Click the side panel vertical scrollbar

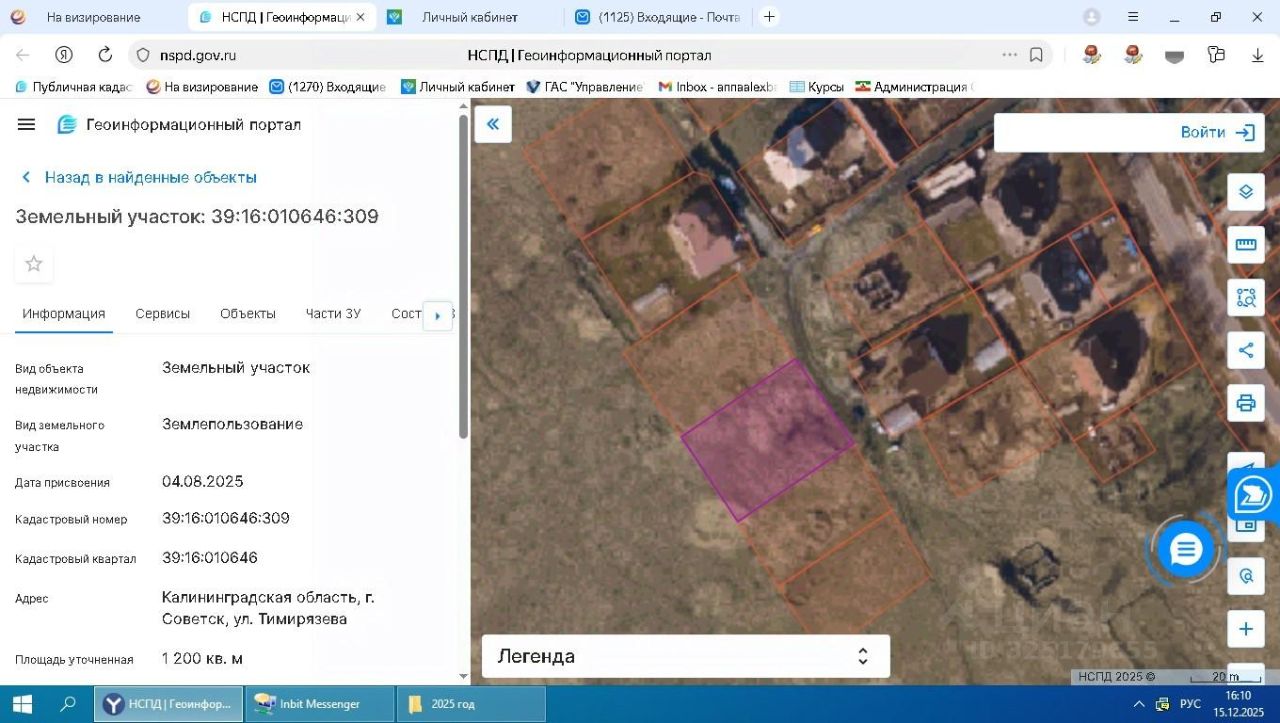(463, 275)
